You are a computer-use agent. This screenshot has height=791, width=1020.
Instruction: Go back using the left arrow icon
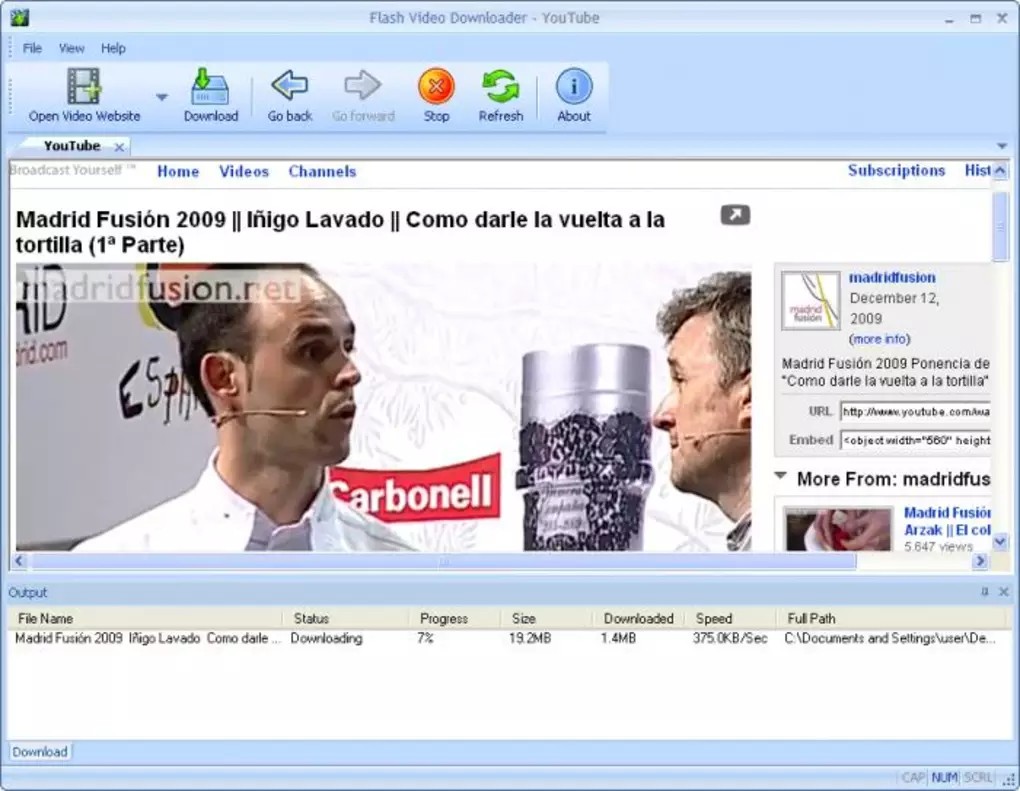coord(289,85)
